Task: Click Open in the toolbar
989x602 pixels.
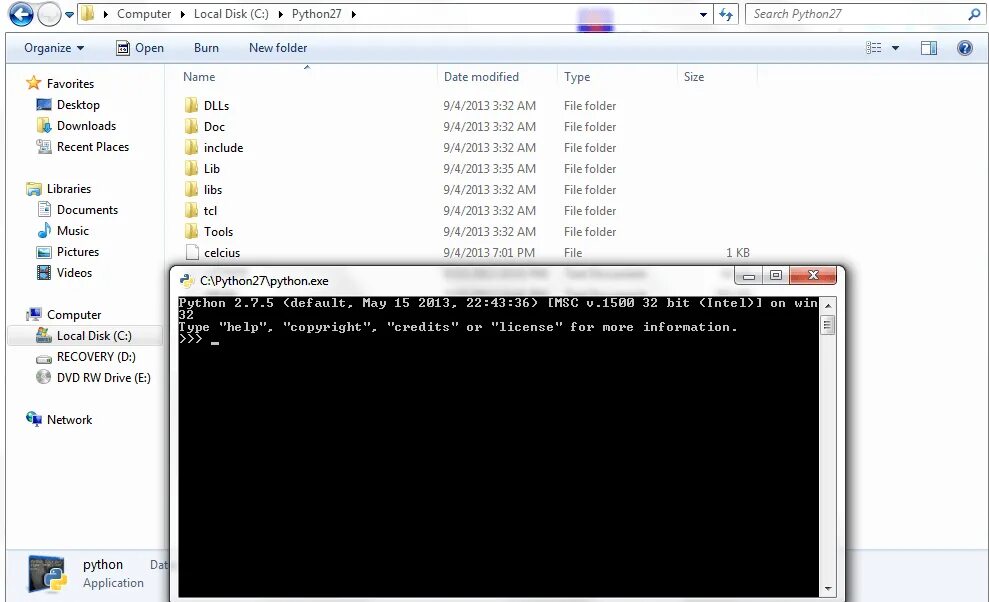Action: [x=140, y=48]
